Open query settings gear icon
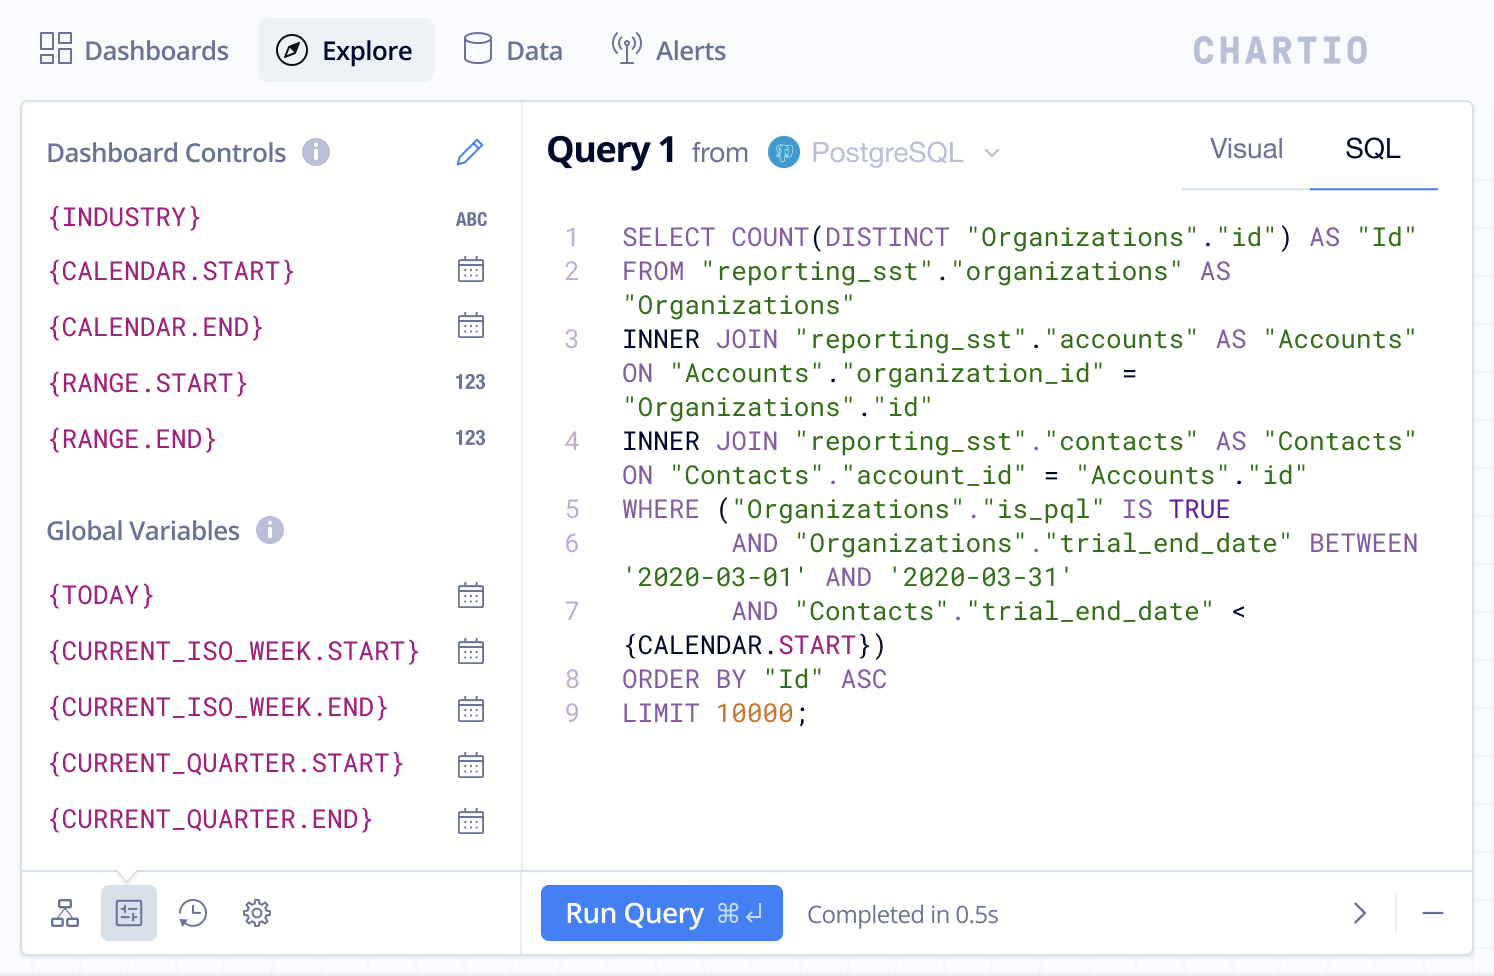1494x976 pixels. coord(257,913)
